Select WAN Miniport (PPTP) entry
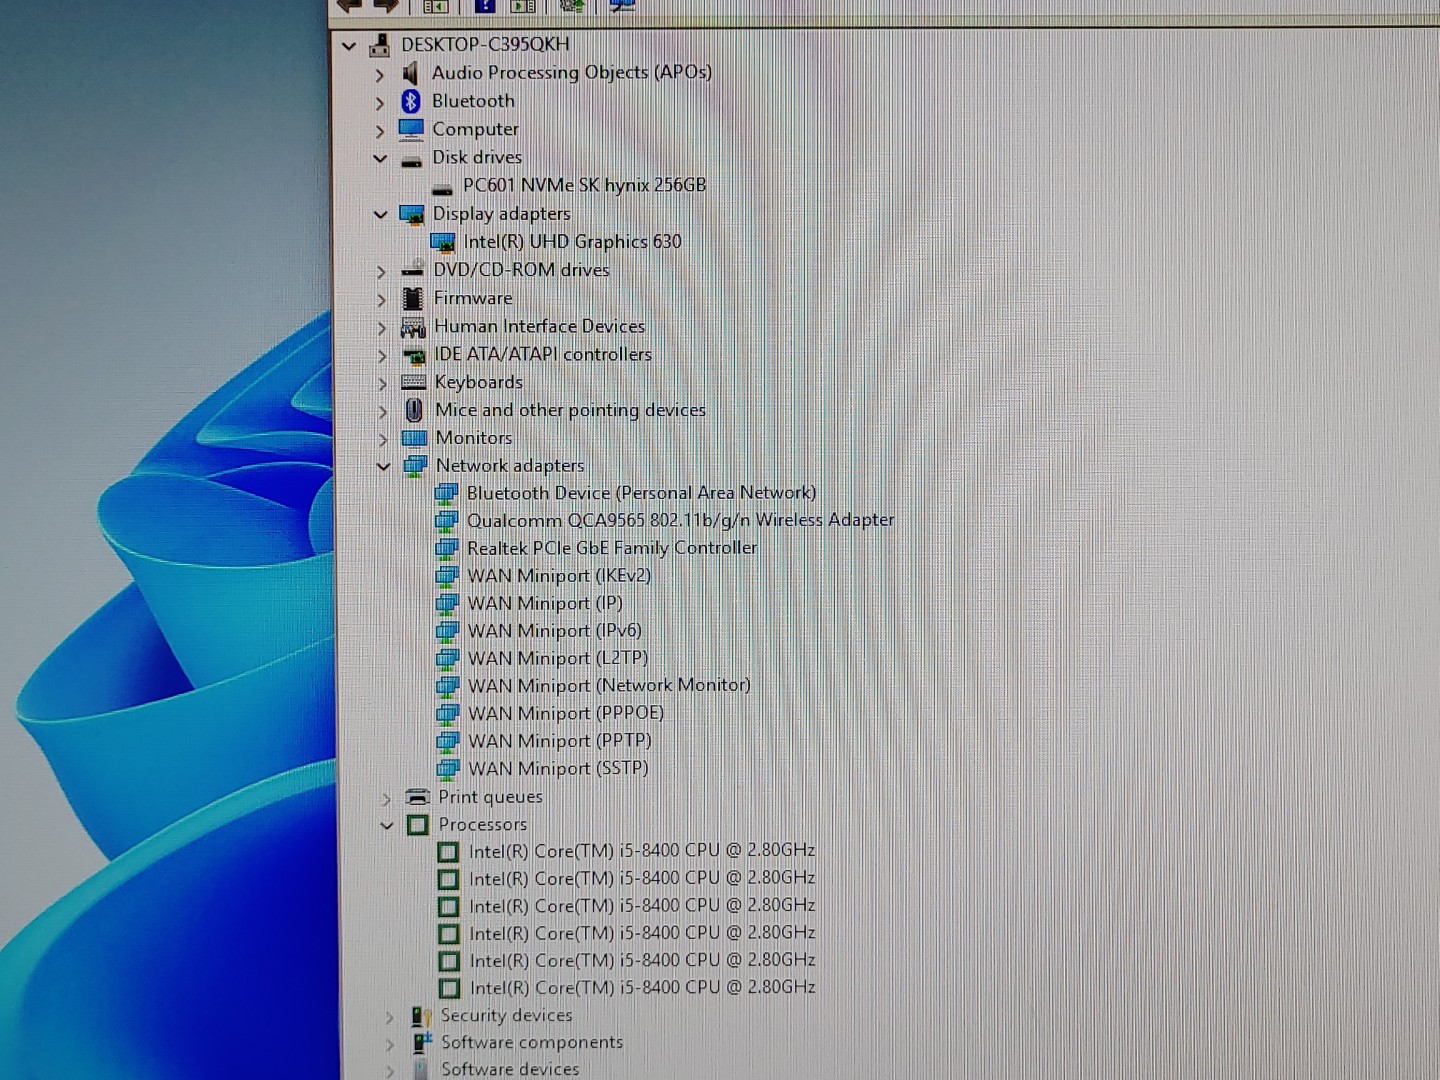Image resolution: width=1440 pixels, height=1080 pixels. 559,740
